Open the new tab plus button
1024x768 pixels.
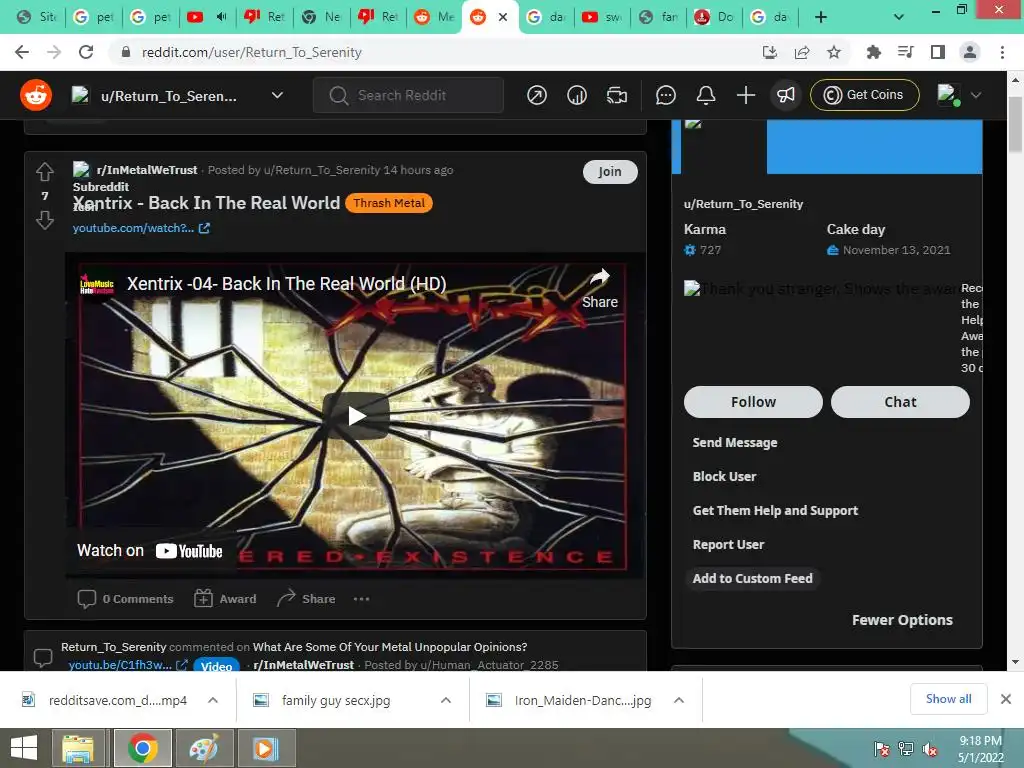click(x=821, y=17)
